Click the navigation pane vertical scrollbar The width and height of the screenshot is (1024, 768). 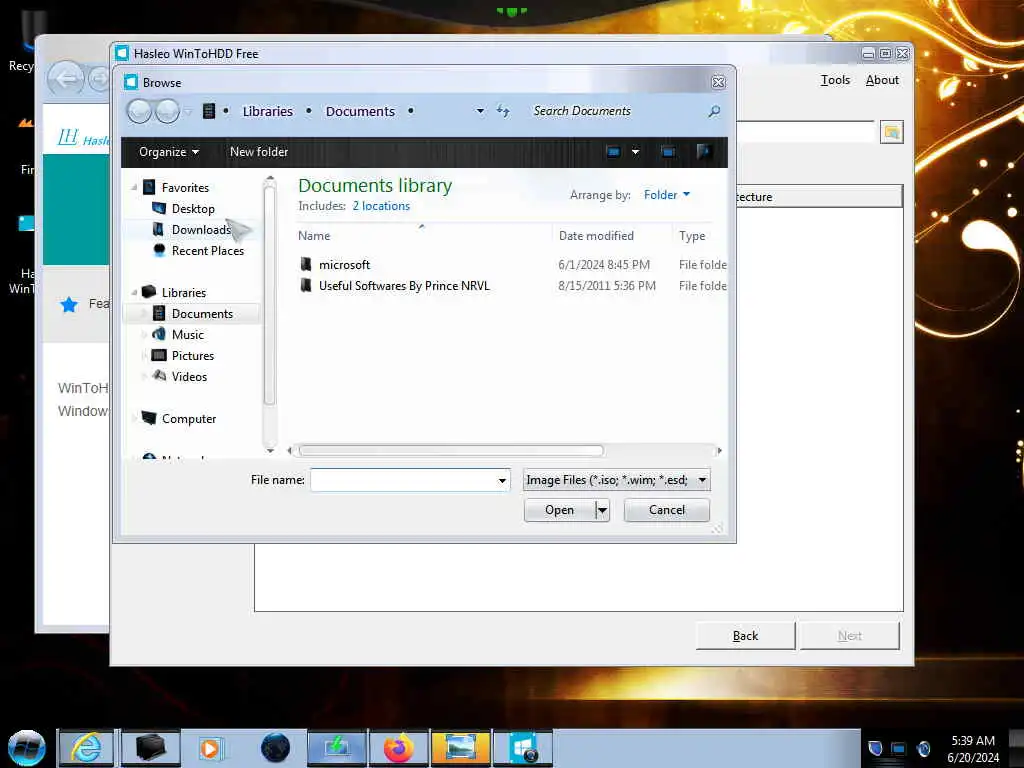coord(270,294)
